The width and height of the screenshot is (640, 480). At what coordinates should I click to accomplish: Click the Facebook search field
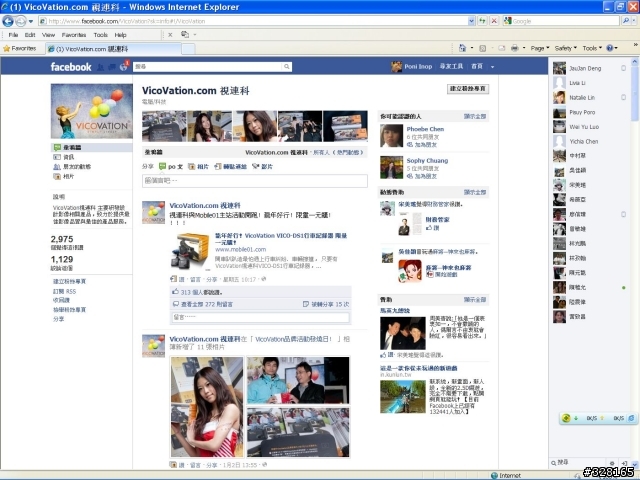click(207, 66)
